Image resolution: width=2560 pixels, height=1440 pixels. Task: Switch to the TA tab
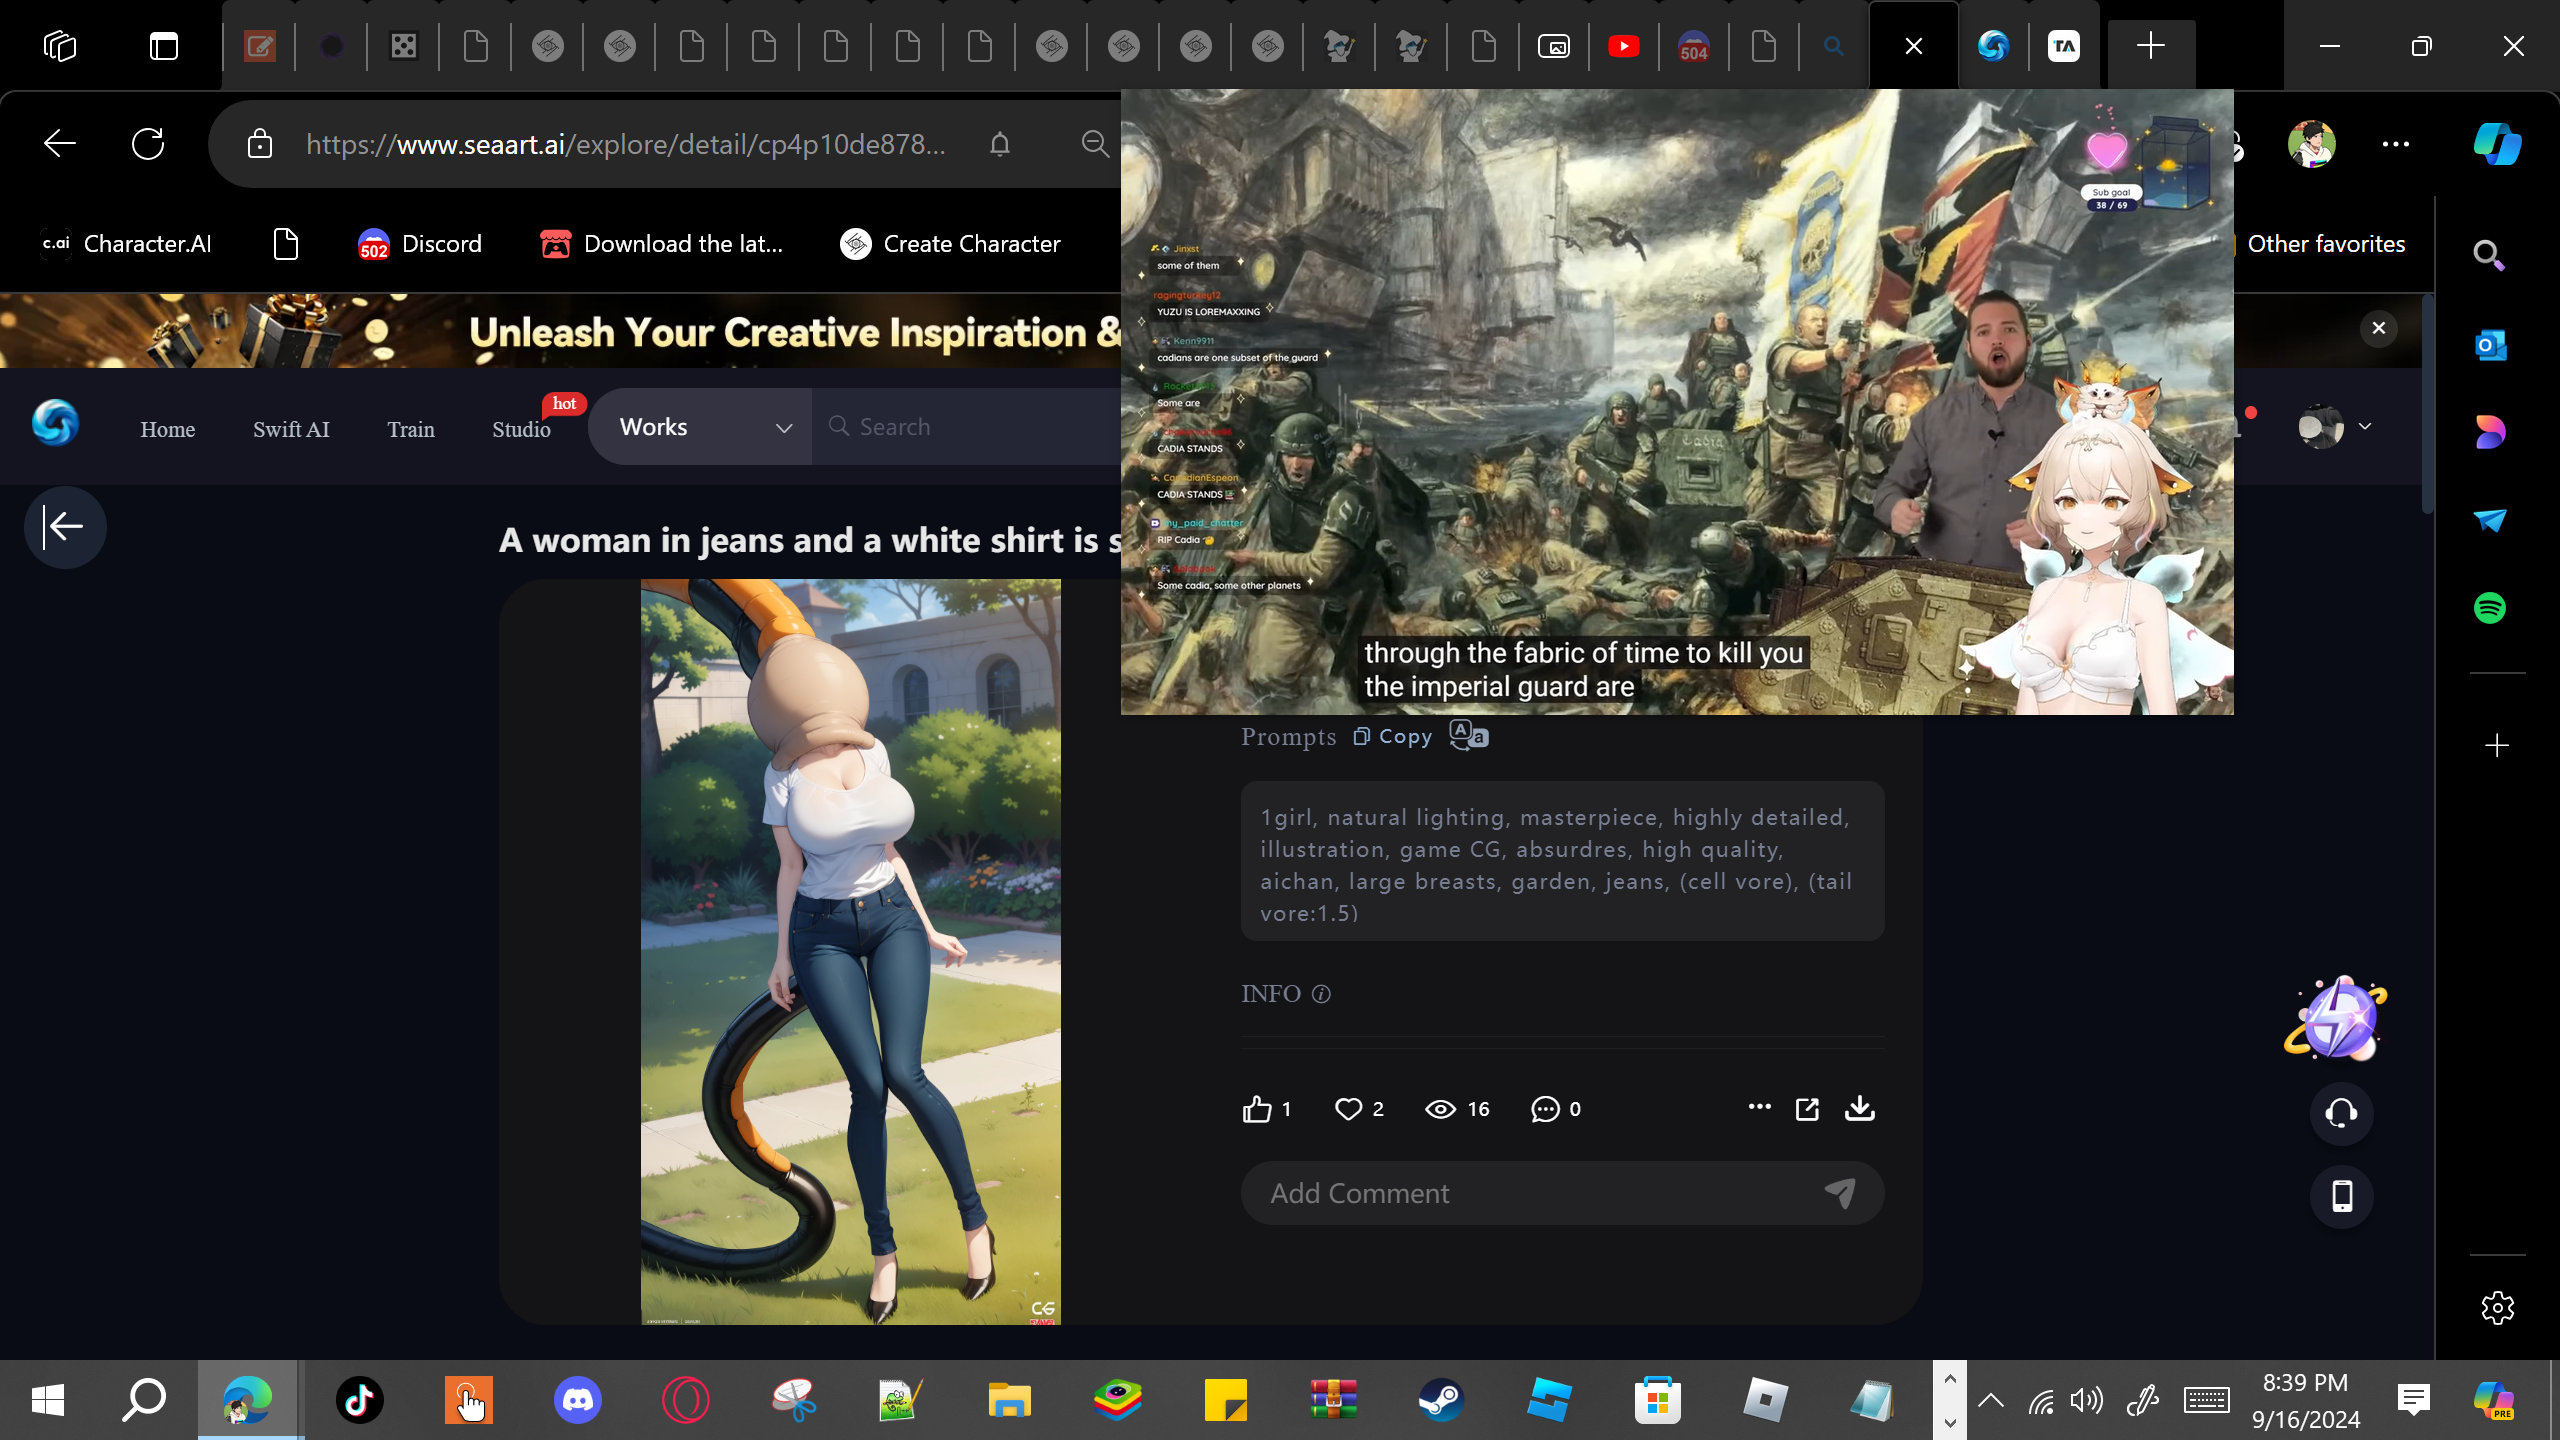tap(2064, 46)
